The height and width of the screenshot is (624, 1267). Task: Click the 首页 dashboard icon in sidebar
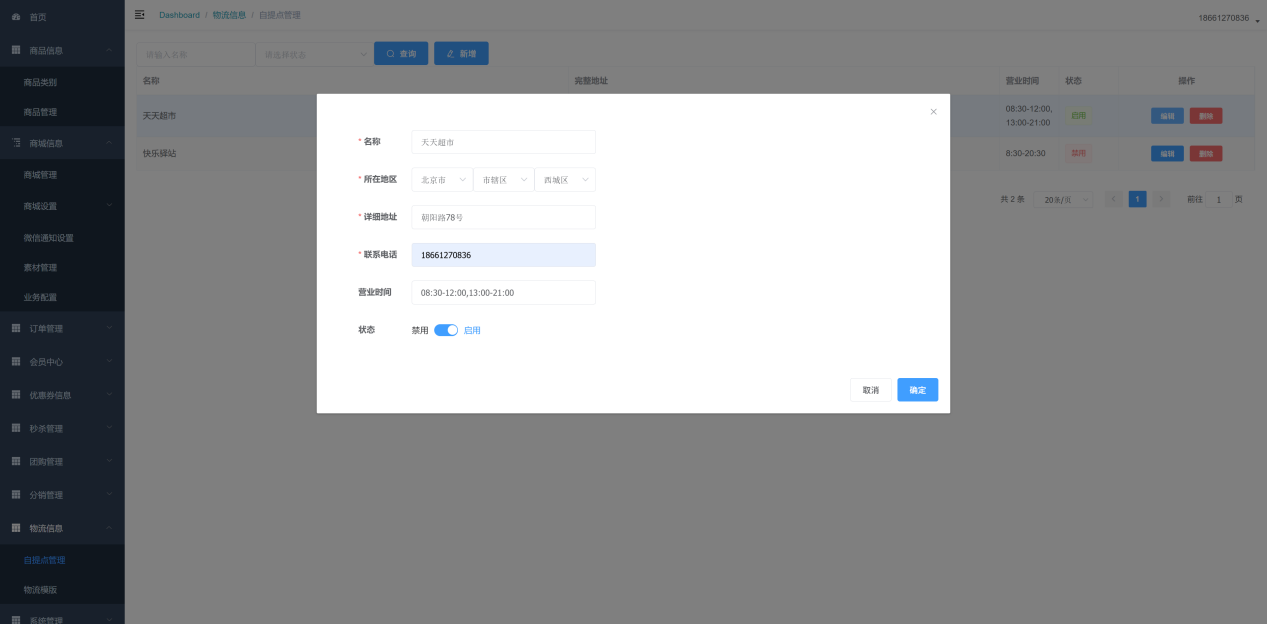point(16,18)
